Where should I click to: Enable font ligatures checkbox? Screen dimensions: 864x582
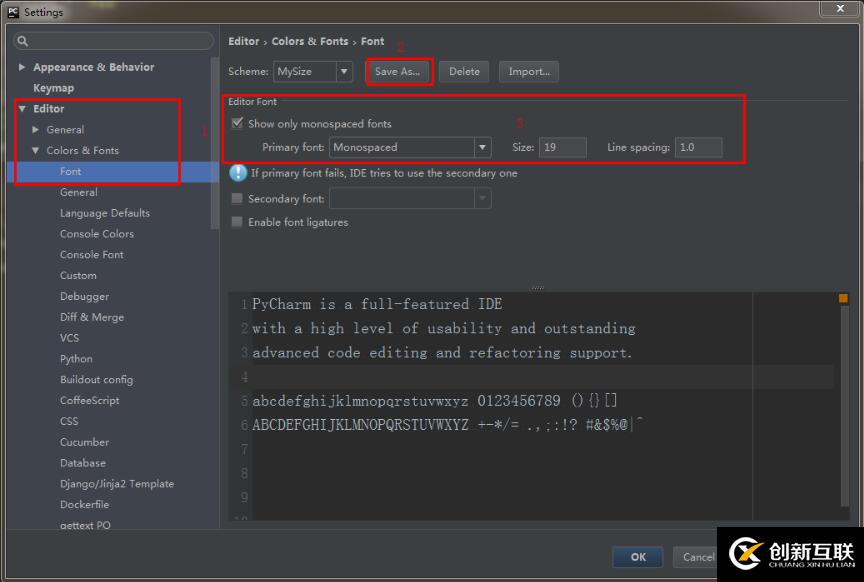point(237,222)
